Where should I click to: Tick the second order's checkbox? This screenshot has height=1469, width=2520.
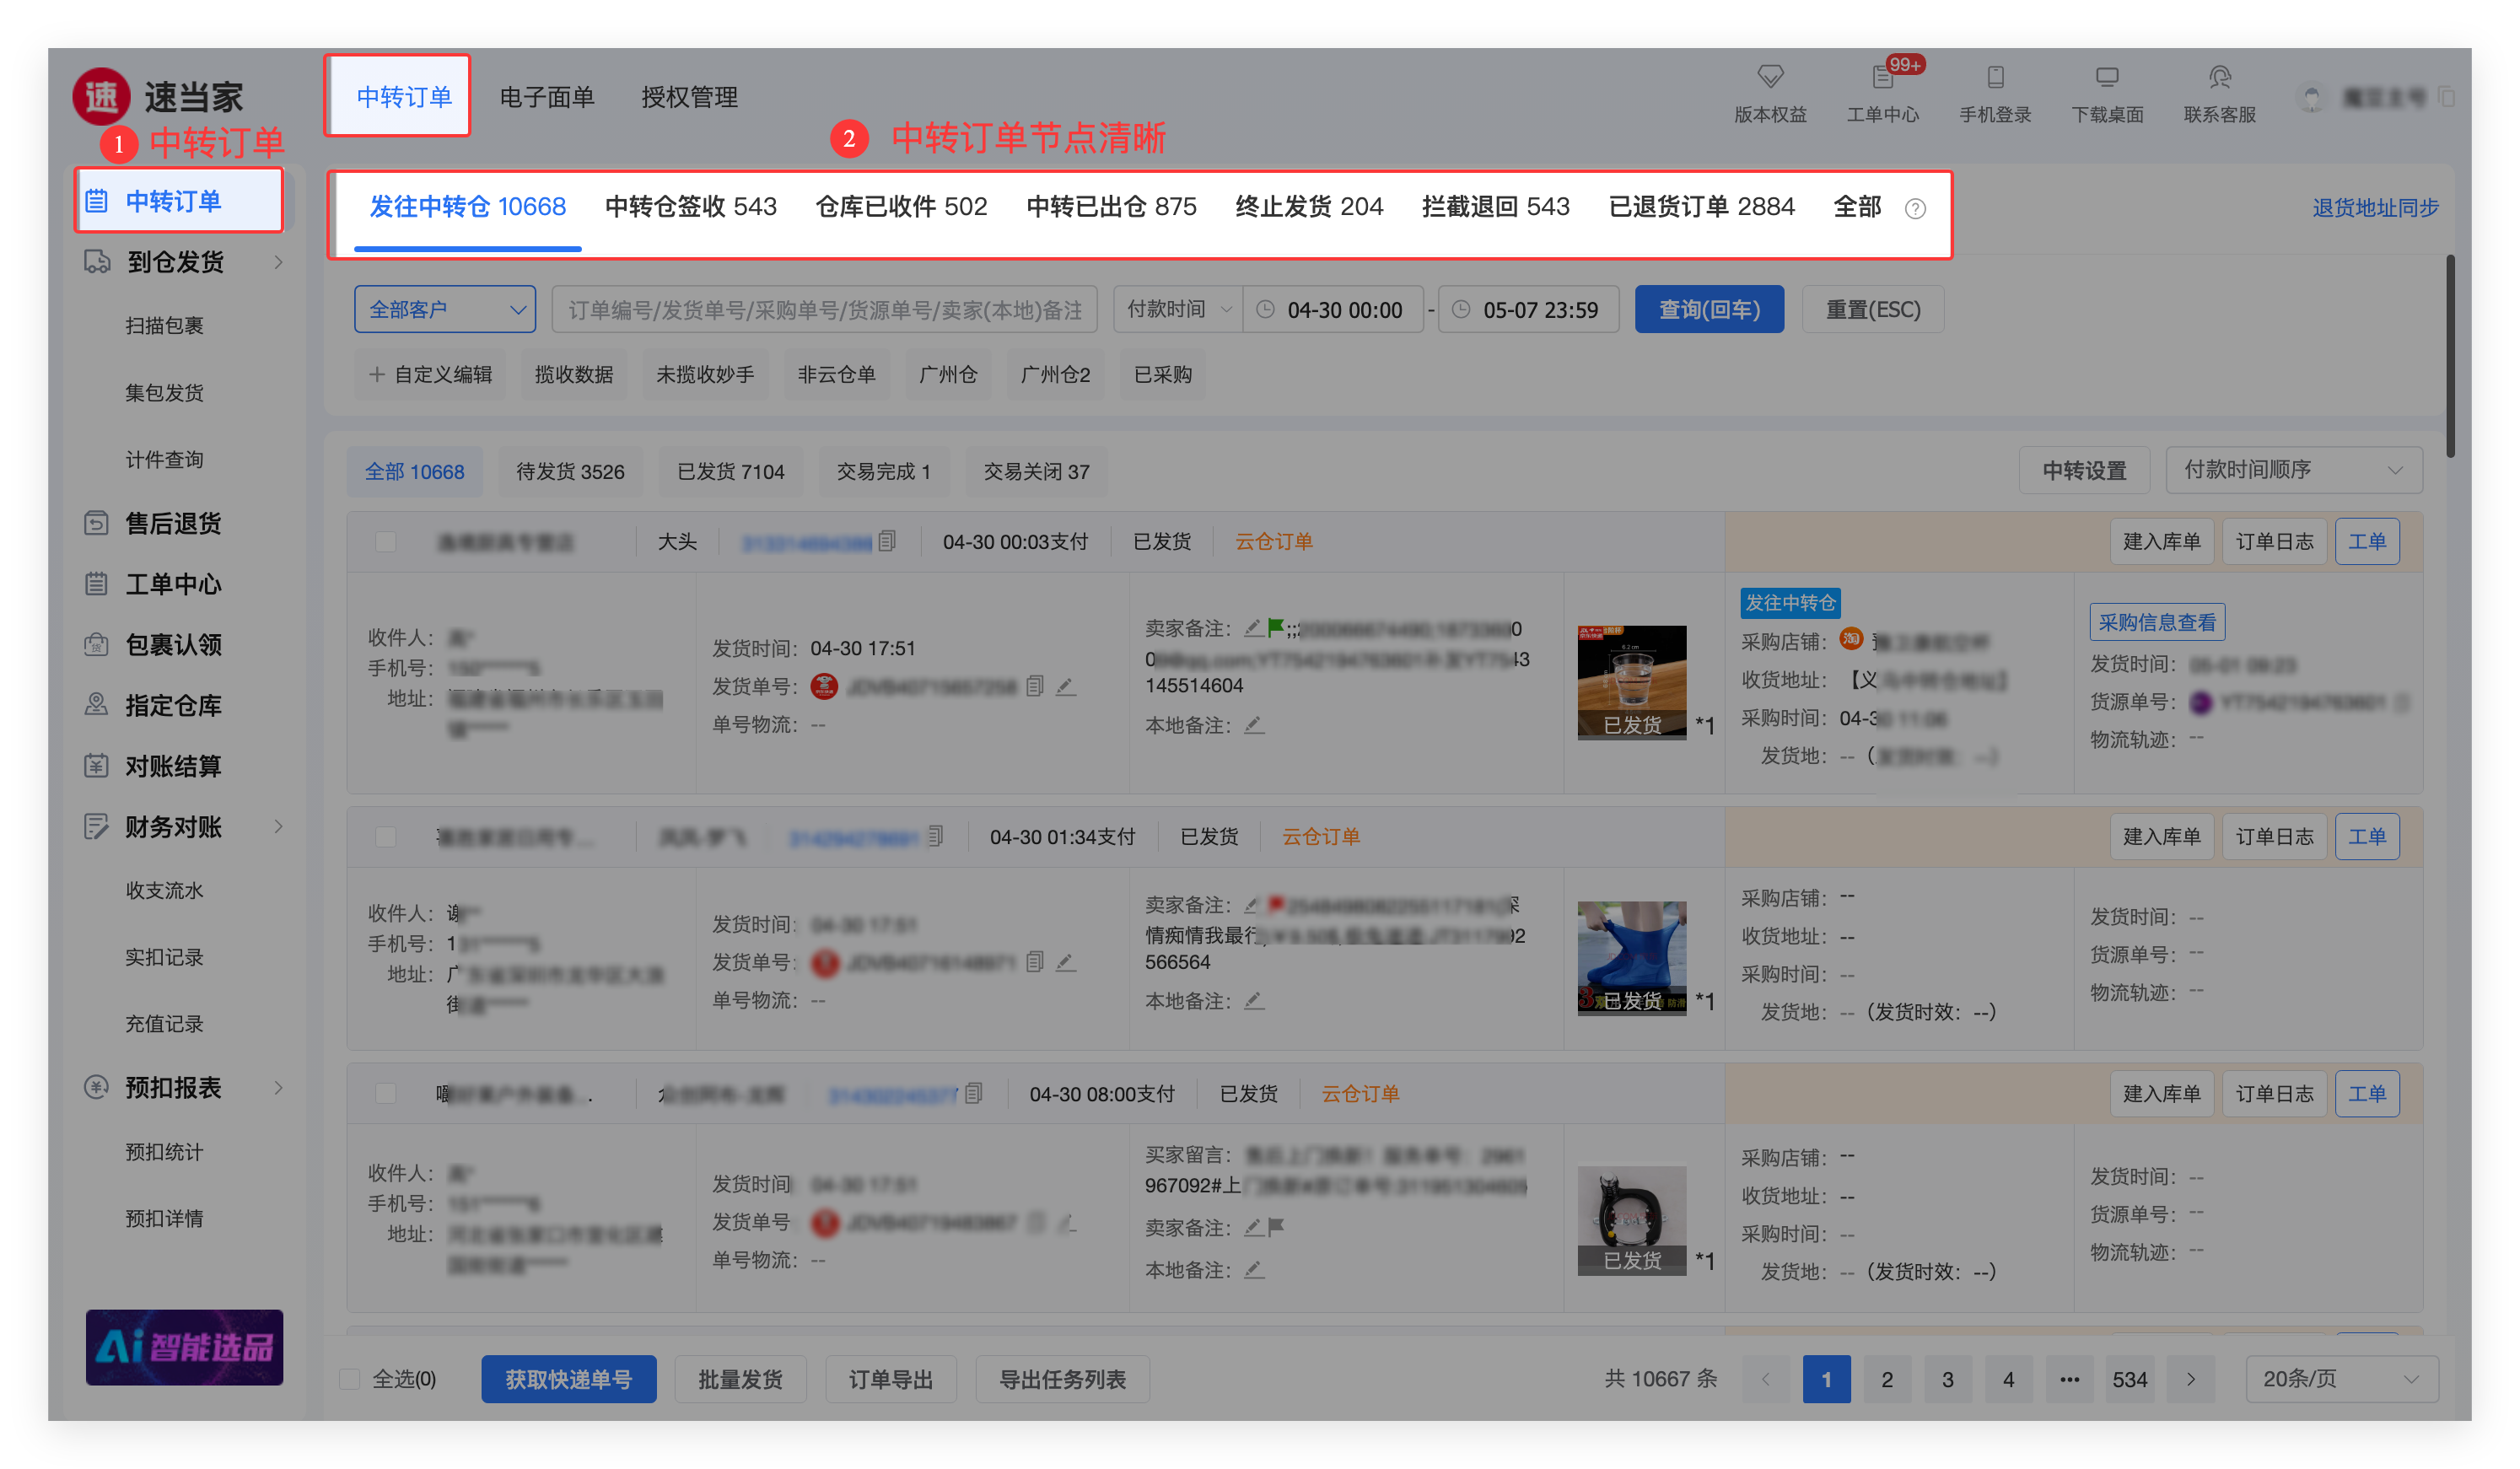click(x=385, y=837)
